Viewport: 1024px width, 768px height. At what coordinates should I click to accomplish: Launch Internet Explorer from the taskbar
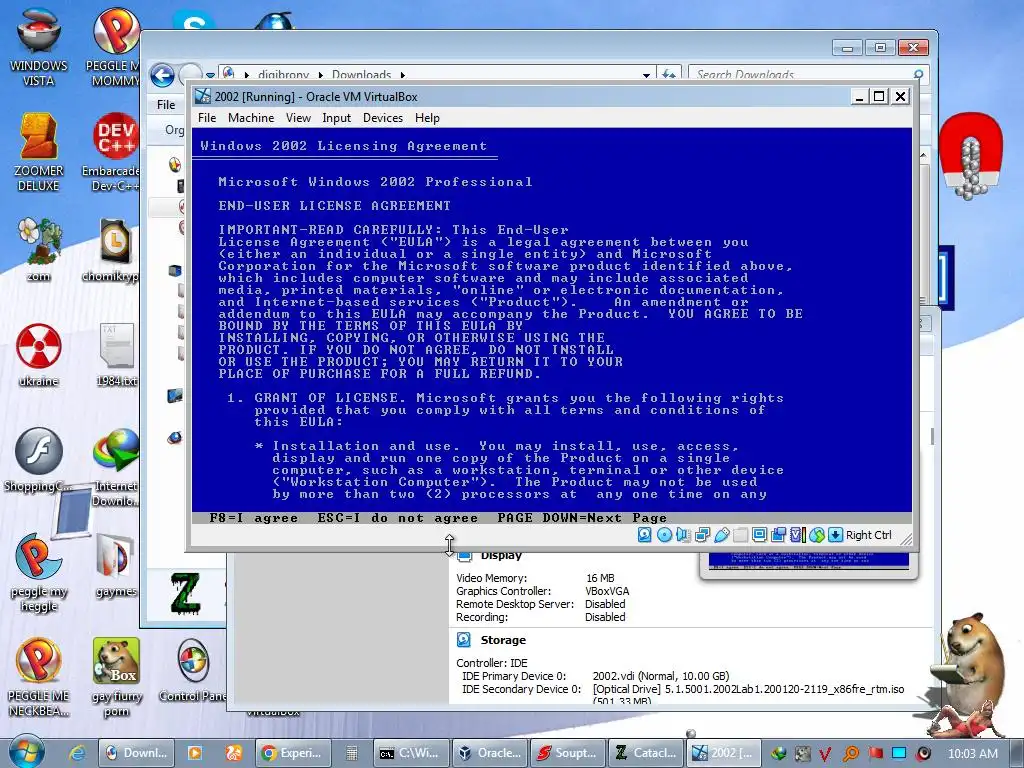coord(77,753)
